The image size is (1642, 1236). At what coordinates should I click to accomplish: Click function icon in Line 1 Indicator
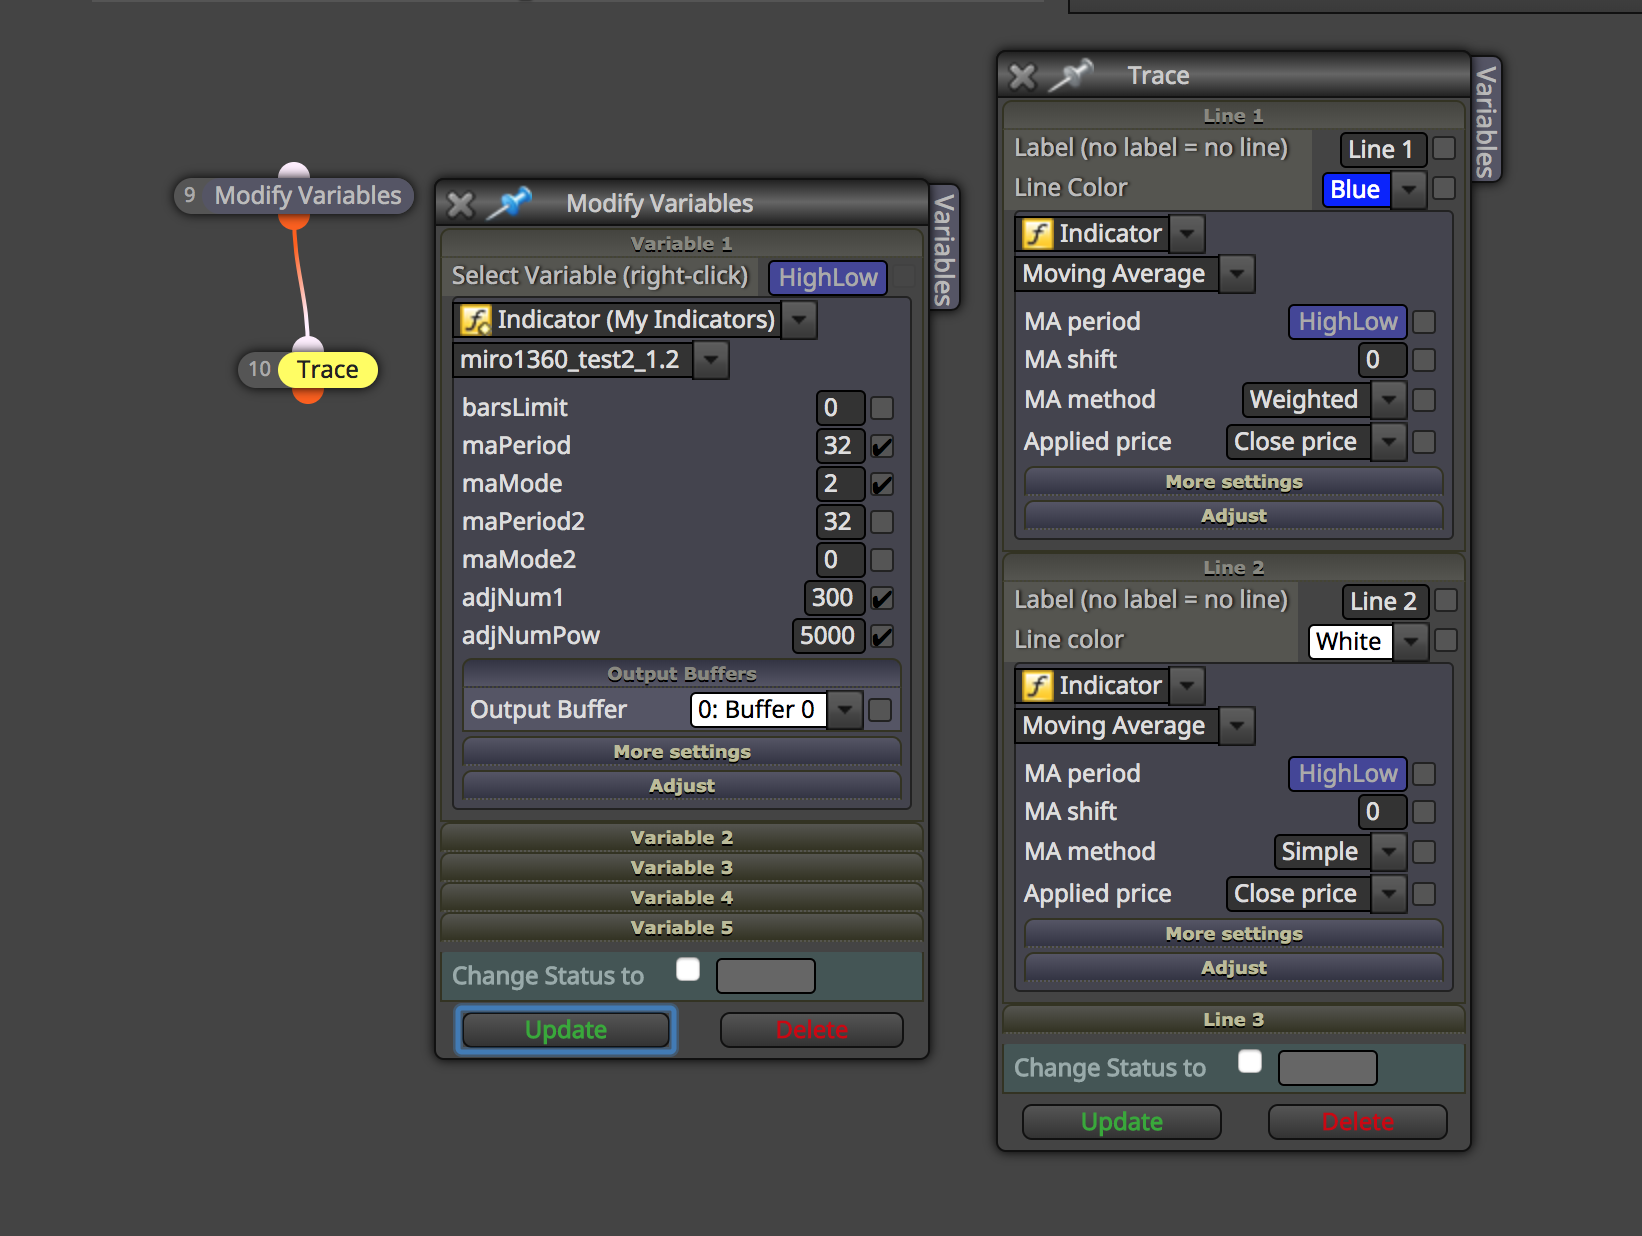[x=1037, y=234]
